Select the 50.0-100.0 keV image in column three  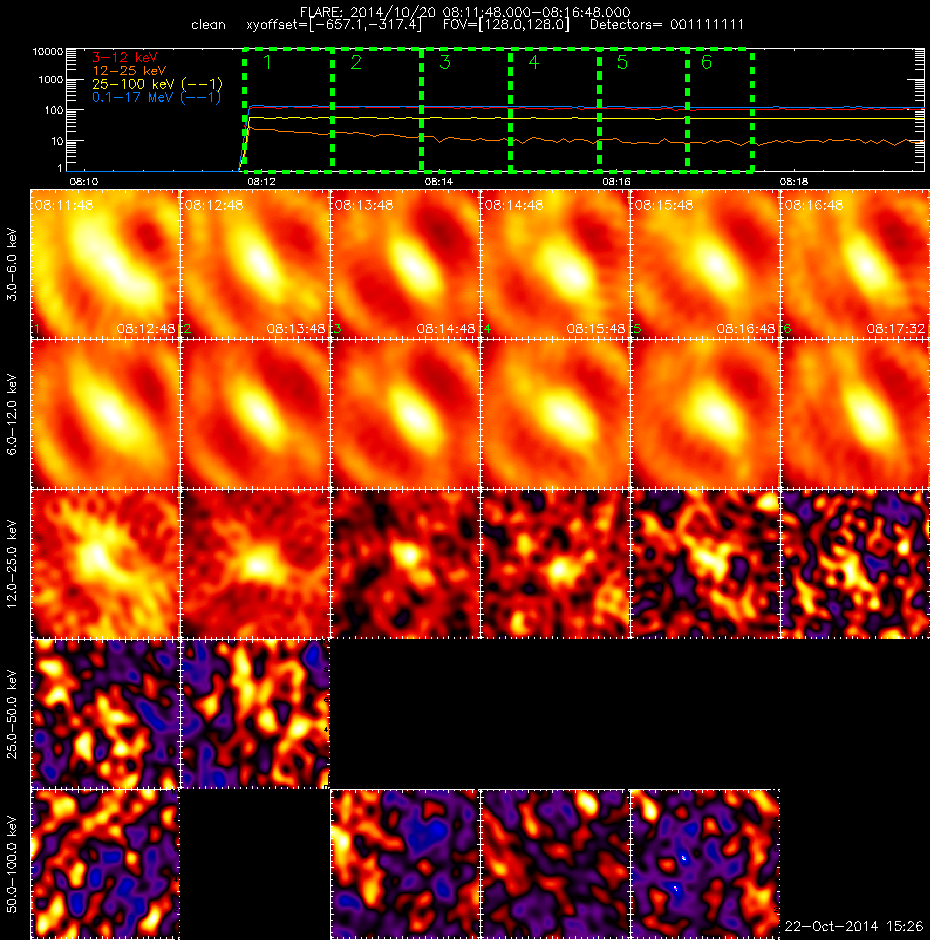405,864
